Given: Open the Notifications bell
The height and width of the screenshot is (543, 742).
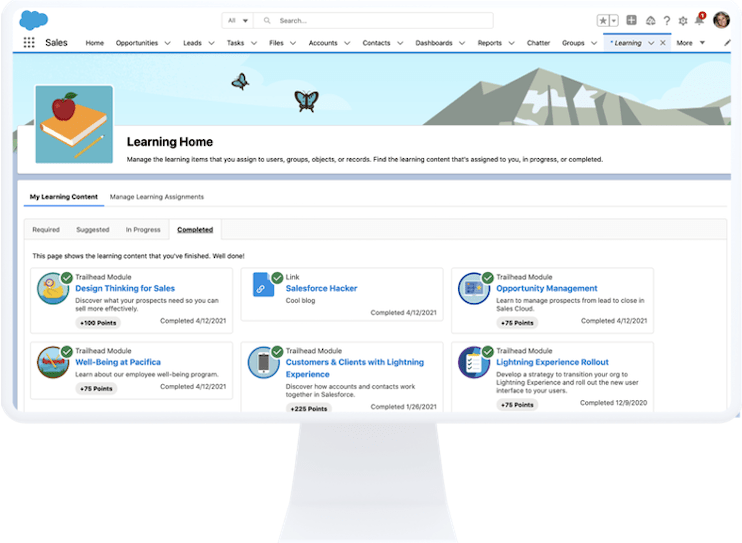Looking at the screenshot, I should coord(700,21).
